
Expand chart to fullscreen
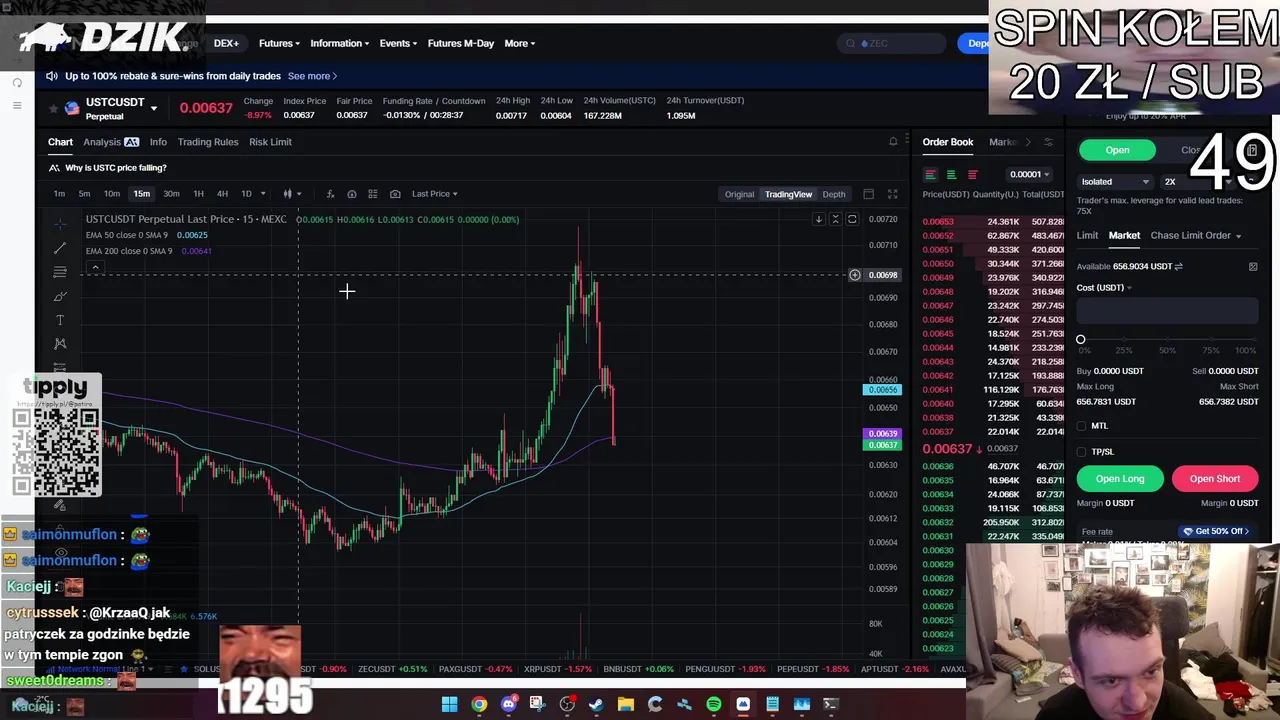click(892, 194)
